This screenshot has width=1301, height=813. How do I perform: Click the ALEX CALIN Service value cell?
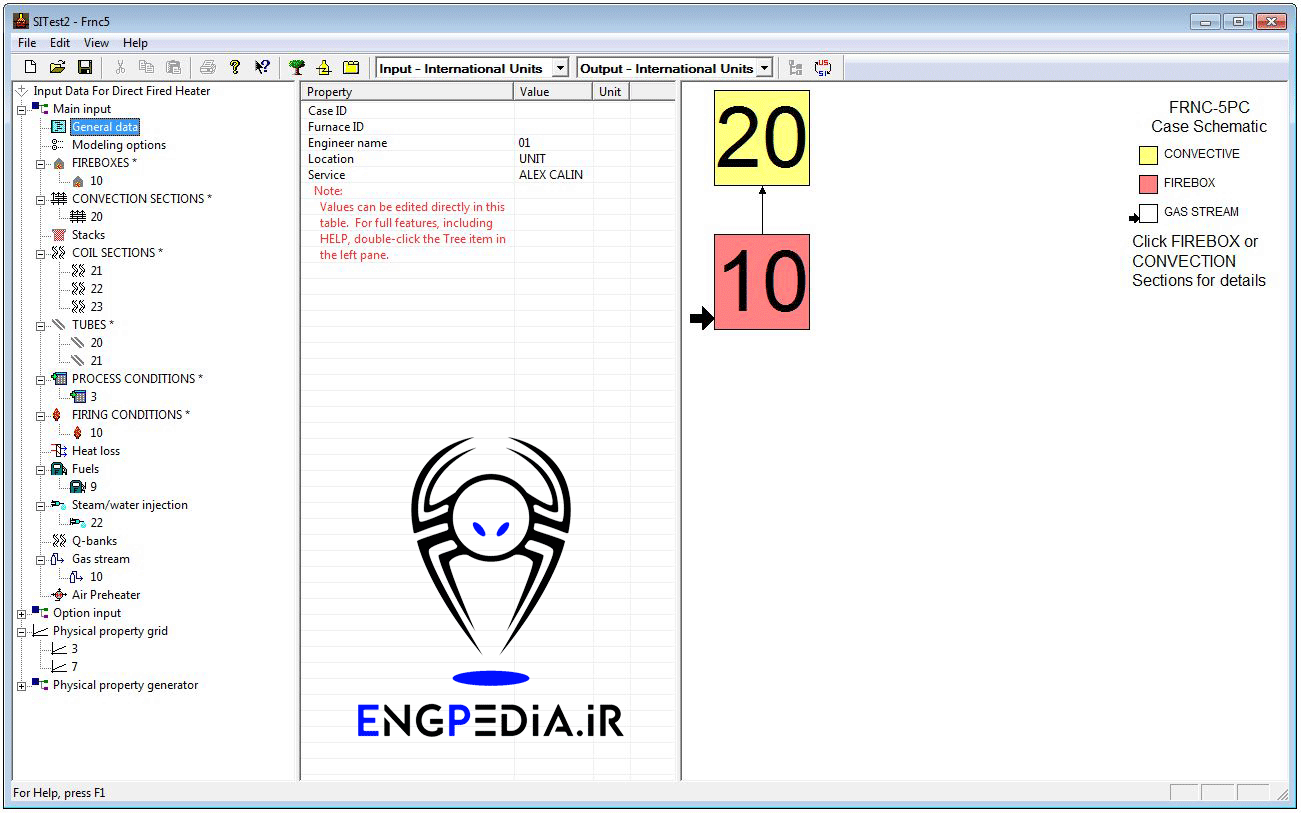[553, 175]
